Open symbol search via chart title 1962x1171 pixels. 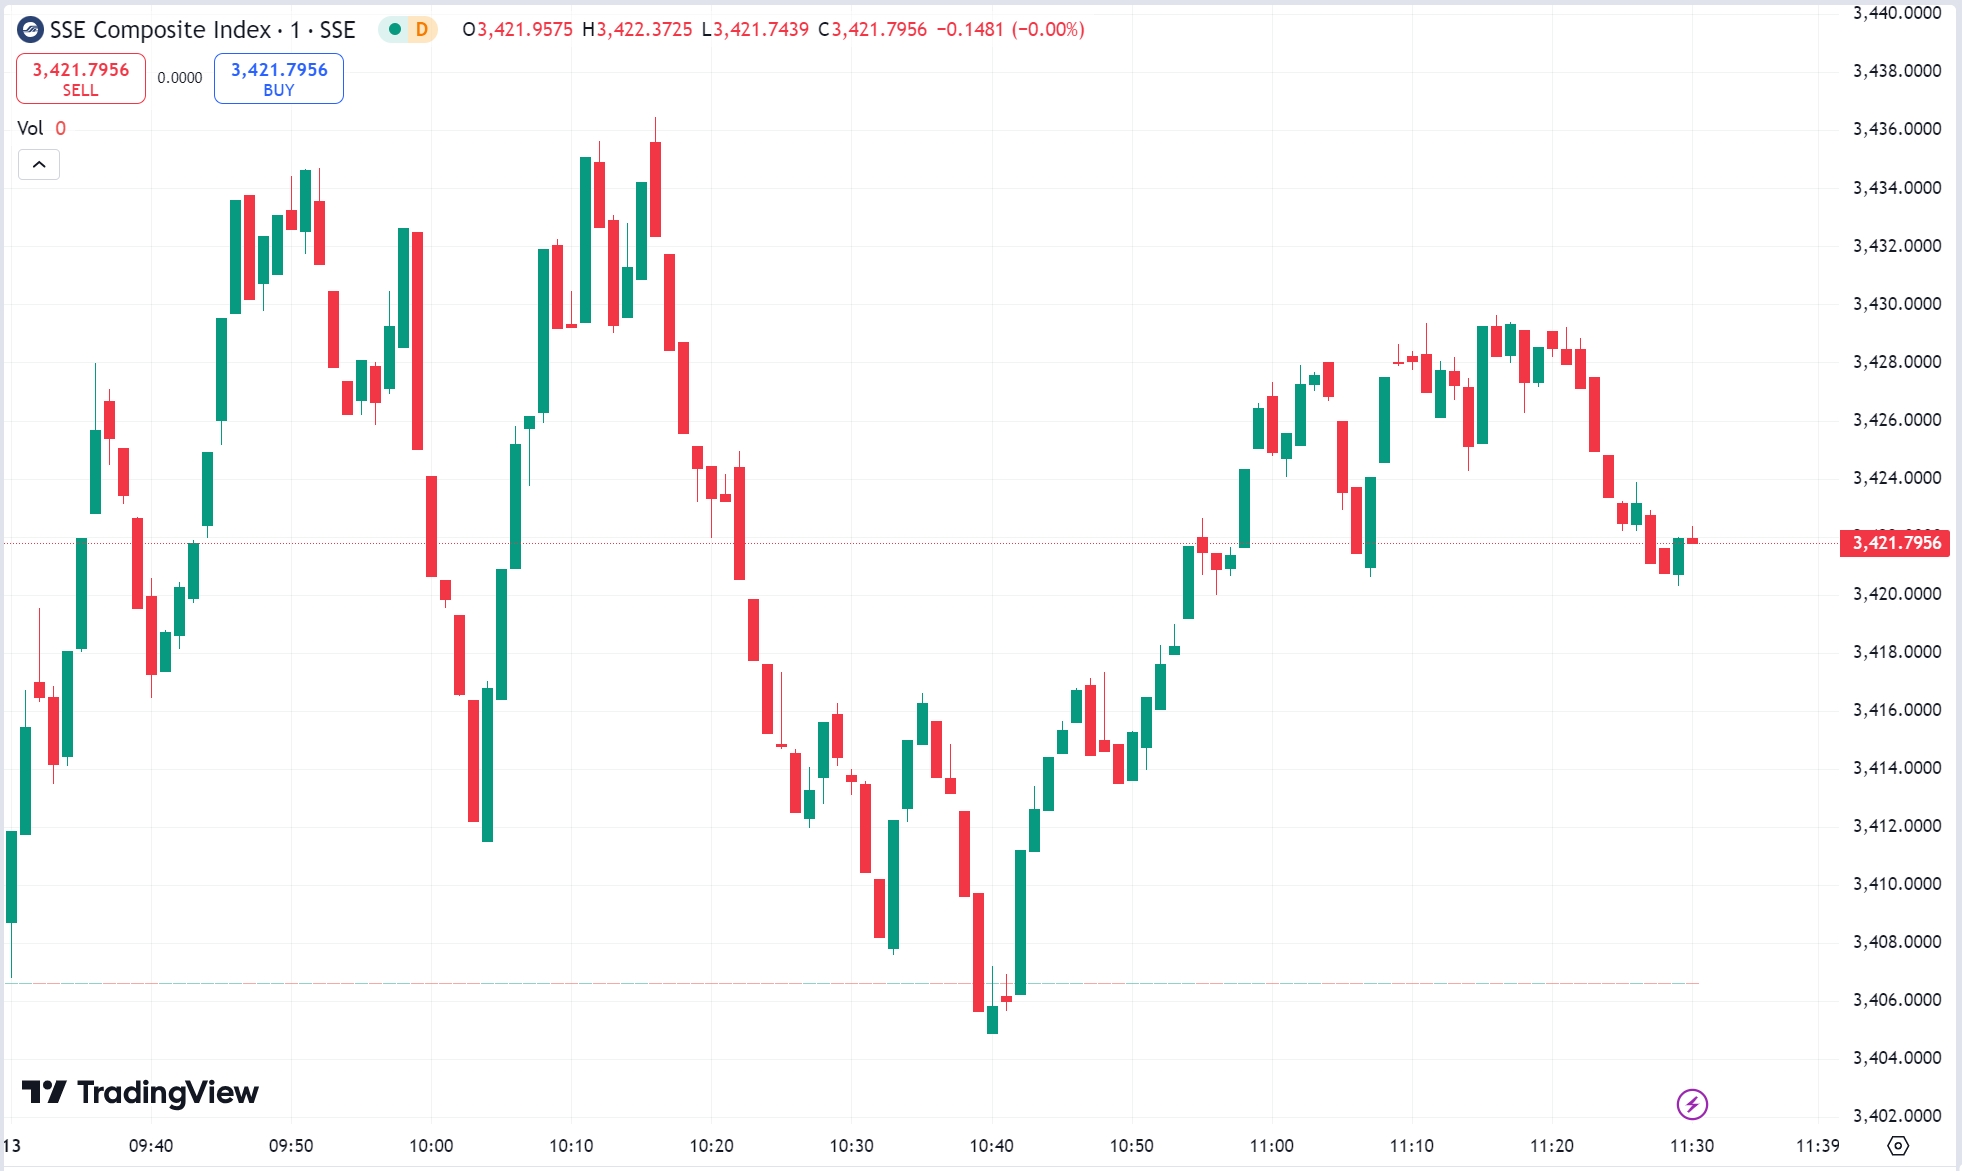(160, 30)
